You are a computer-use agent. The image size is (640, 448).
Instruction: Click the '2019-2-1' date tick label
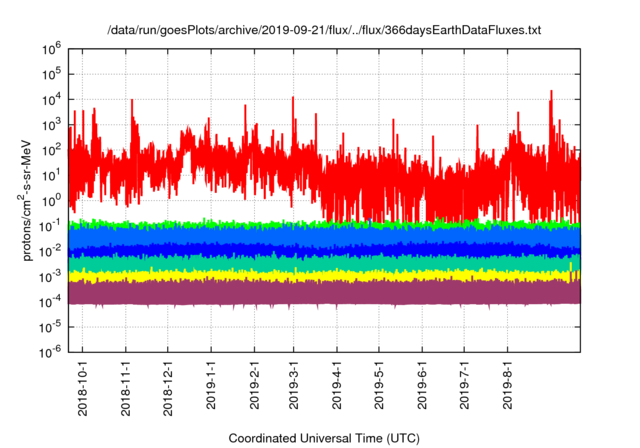click(254, 385)
